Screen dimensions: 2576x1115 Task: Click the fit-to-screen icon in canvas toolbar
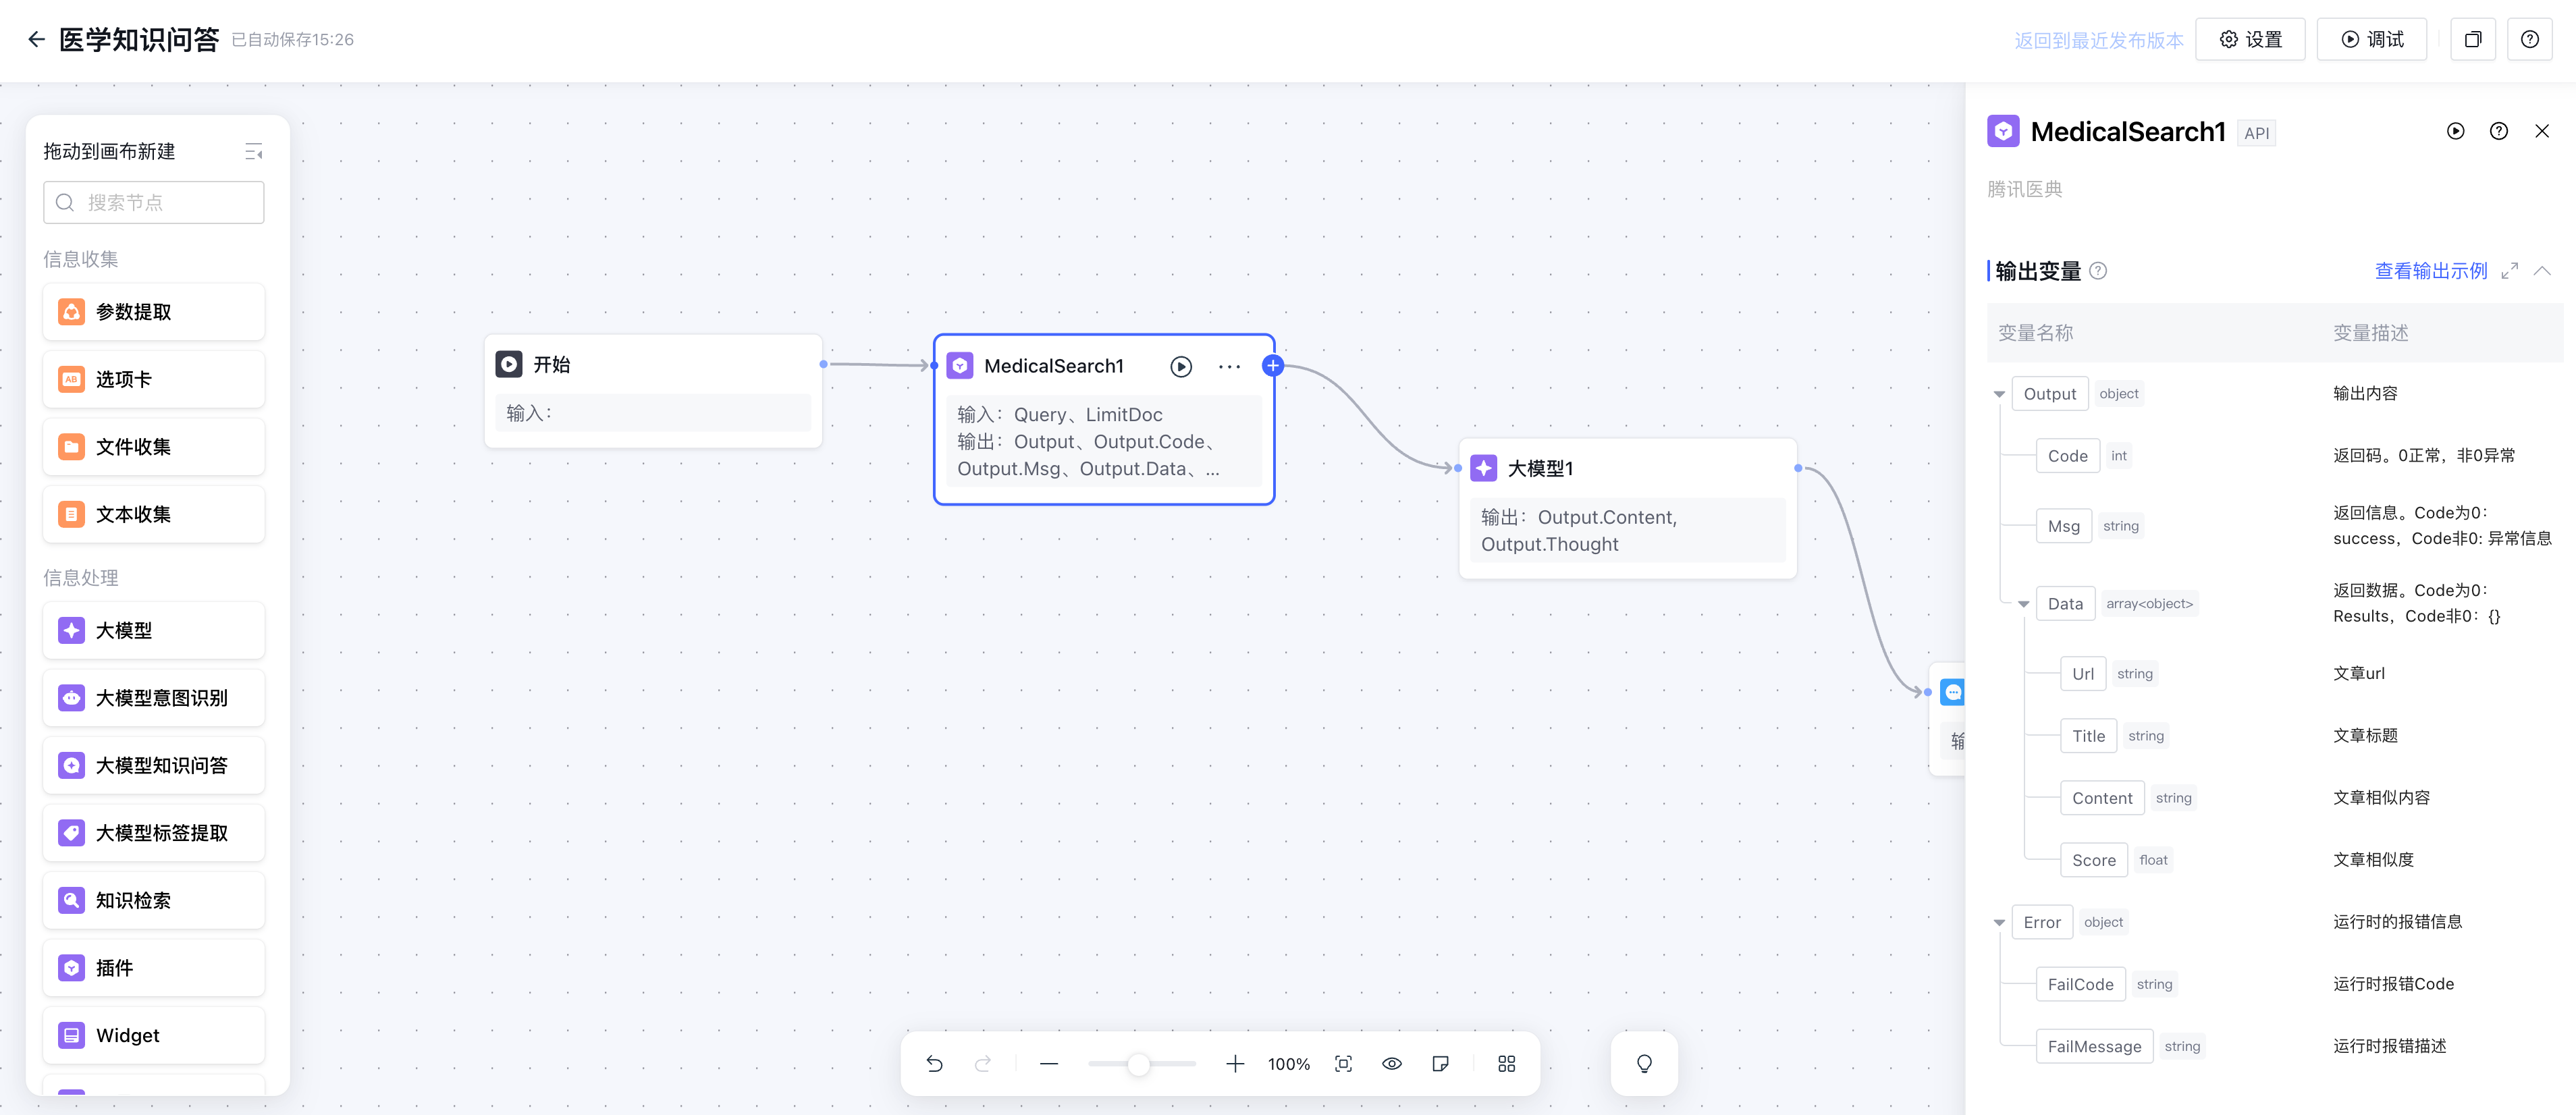1343,1064
